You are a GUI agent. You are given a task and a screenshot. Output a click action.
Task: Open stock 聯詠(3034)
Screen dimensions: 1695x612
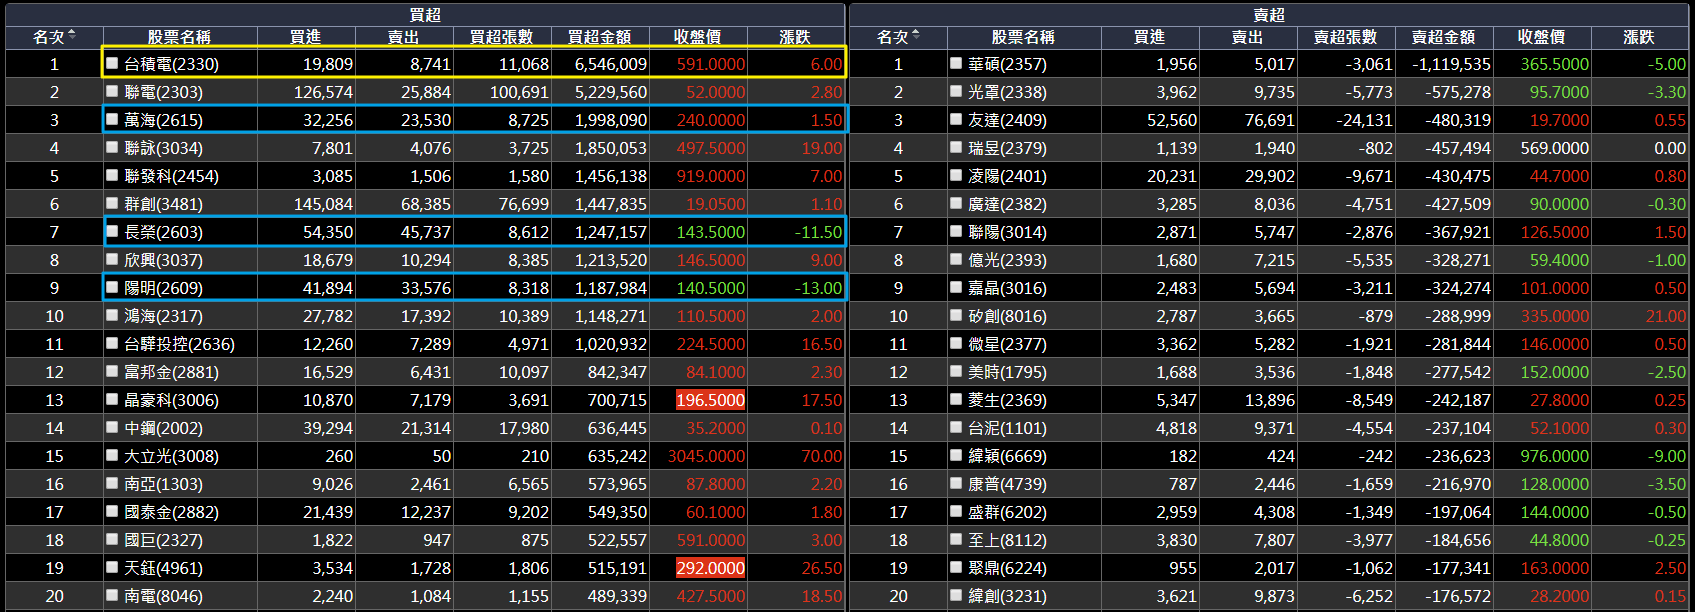(163, 148)
